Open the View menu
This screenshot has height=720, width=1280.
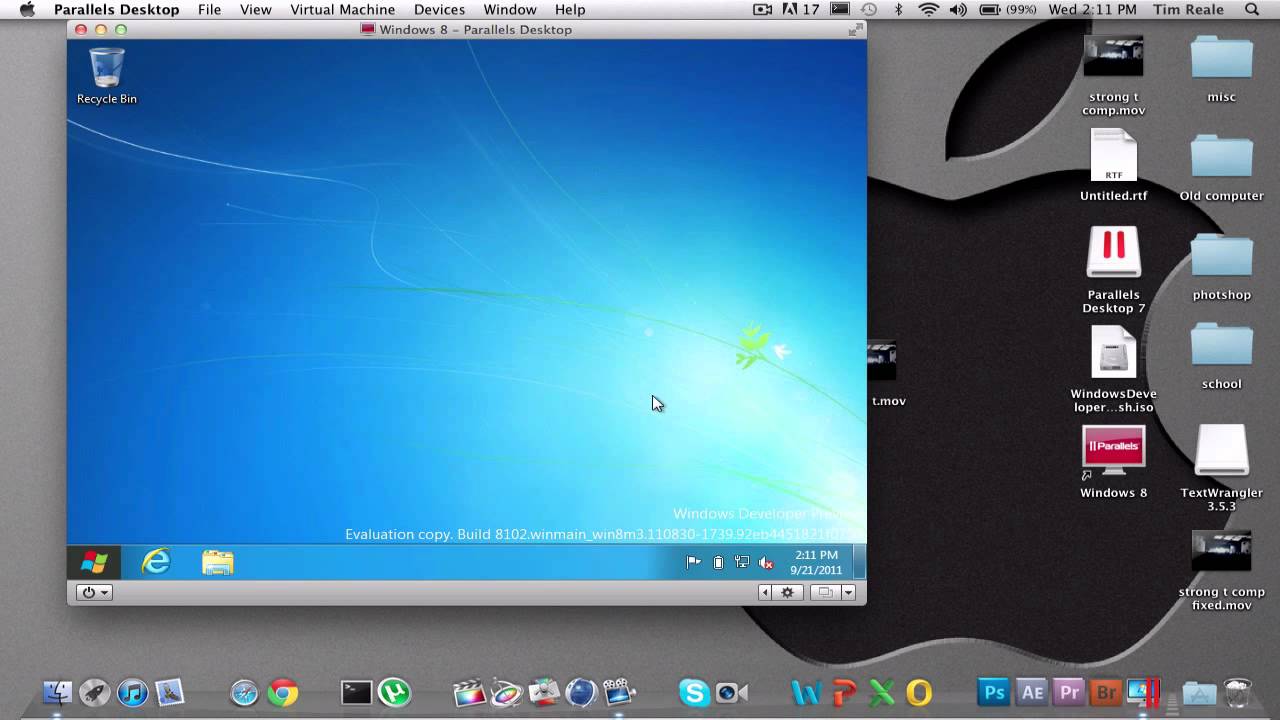(256, 9)
